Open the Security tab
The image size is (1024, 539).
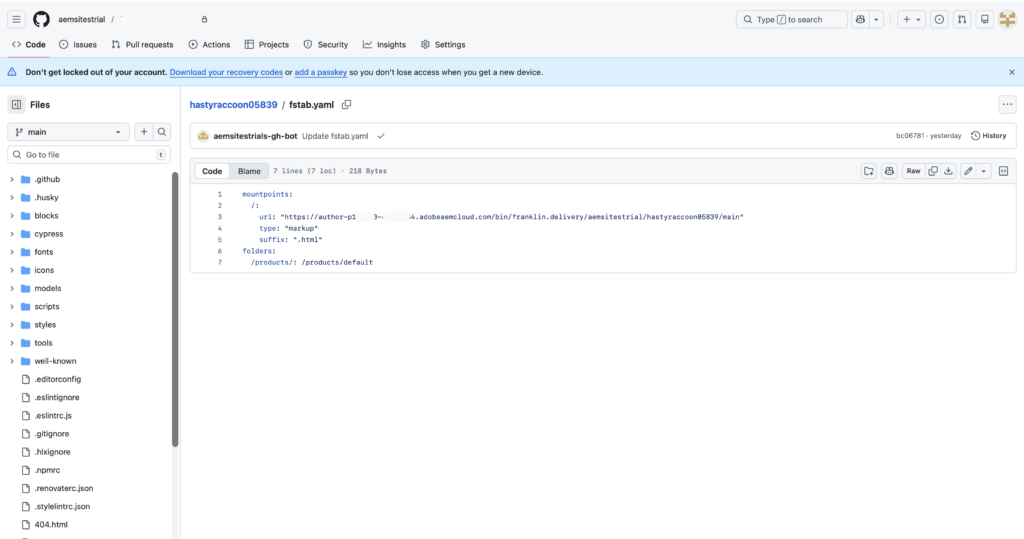pos(326,44)
